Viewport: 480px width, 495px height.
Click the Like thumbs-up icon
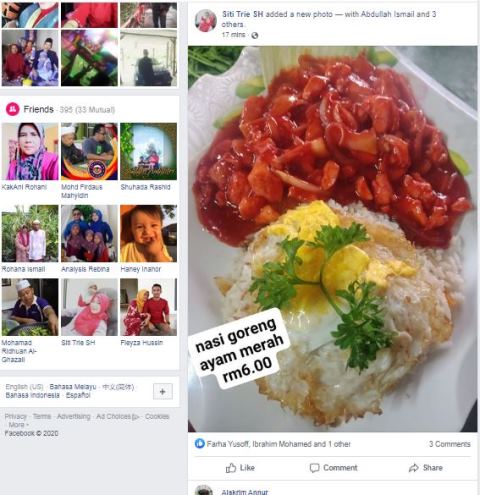pyautogui.click(x=231, y=468)
